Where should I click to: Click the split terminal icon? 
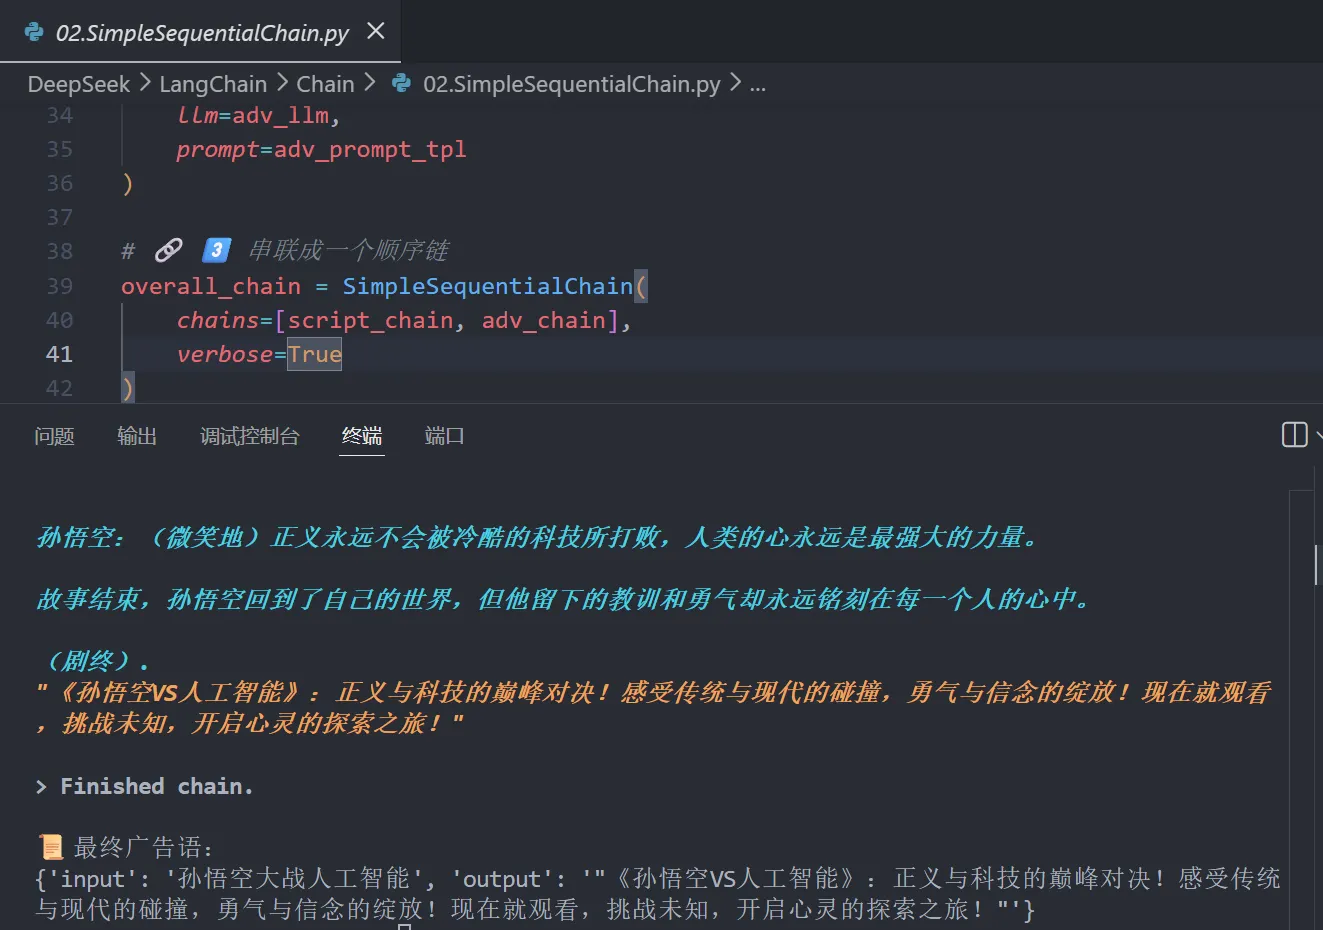tap(1294, 435)
